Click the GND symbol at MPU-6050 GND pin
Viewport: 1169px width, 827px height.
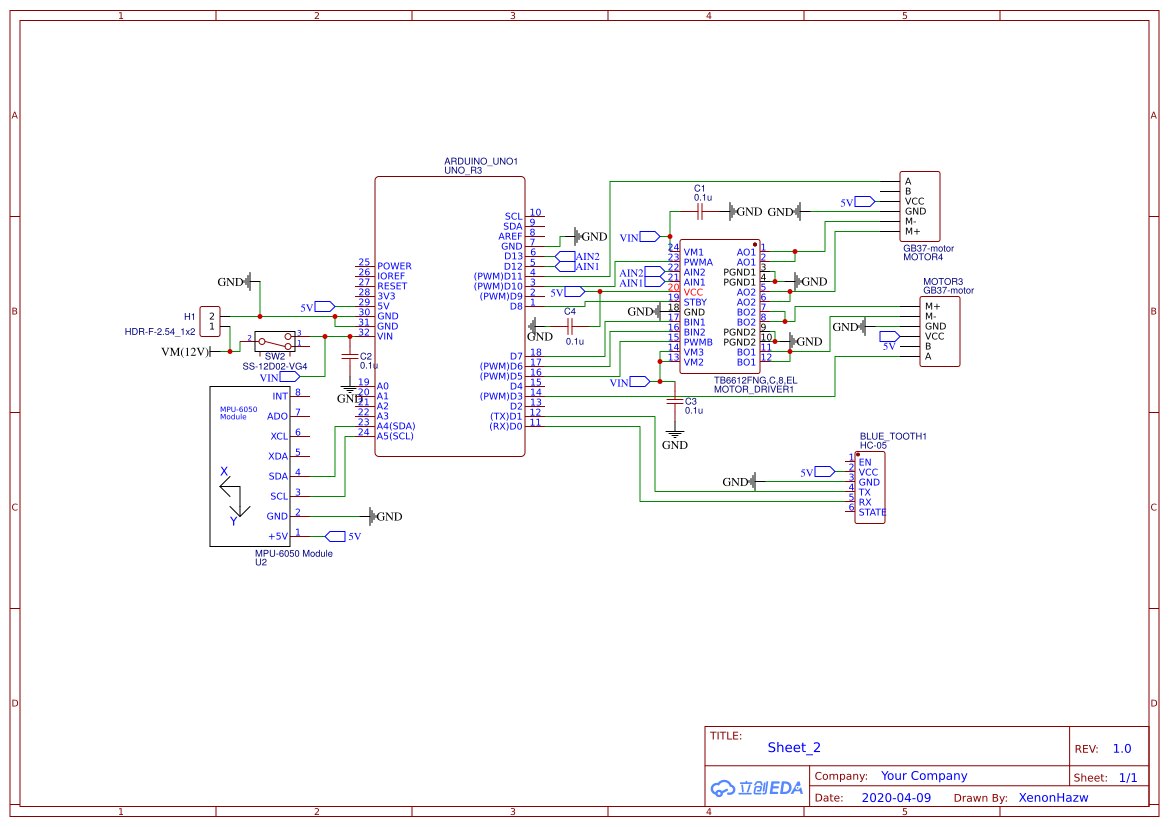click(x=386, y=516)
